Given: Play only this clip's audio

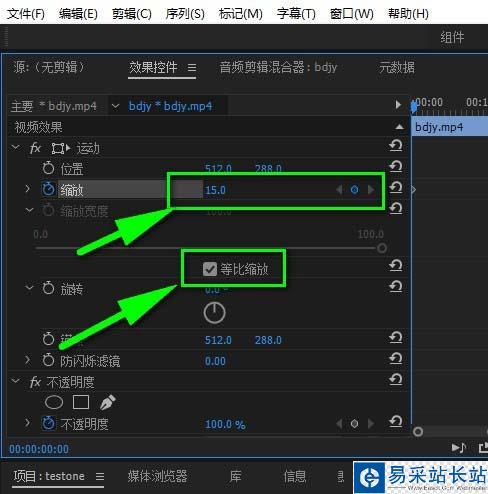Looking at the screenshot, I should click(459, 447).
